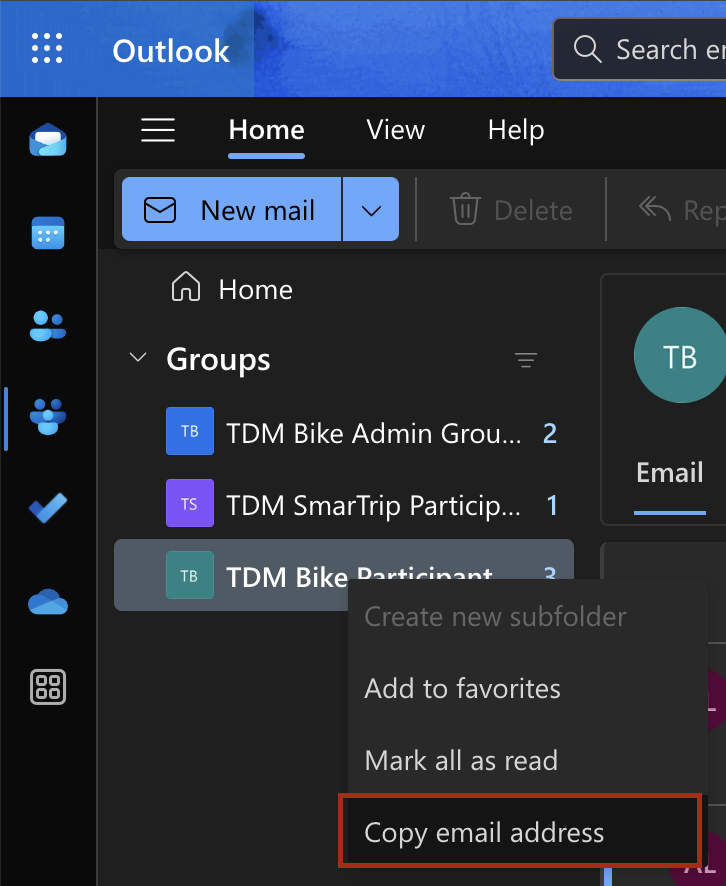Click the Search input box
Screen dimensions: 726x886
click(640, 49)
